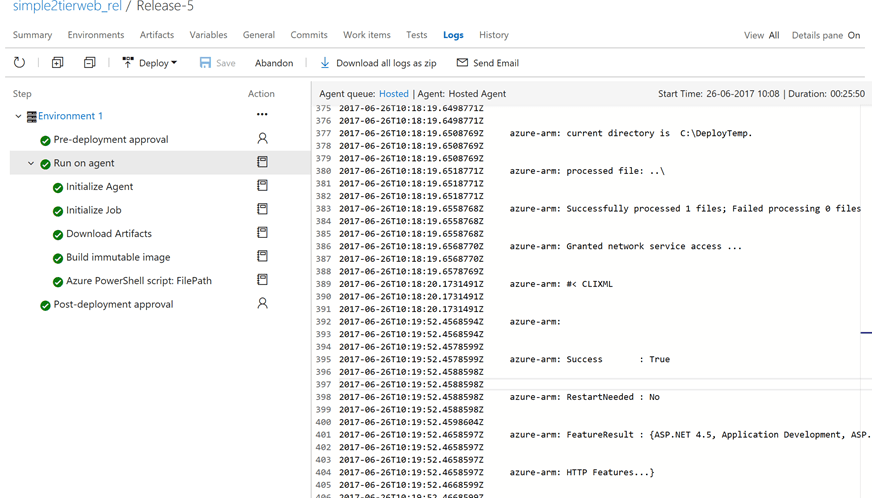Image resolution: width=872 pixels, height=498 pixels.
Task: Open the Deploy dropdown menu
Action: 150,63
